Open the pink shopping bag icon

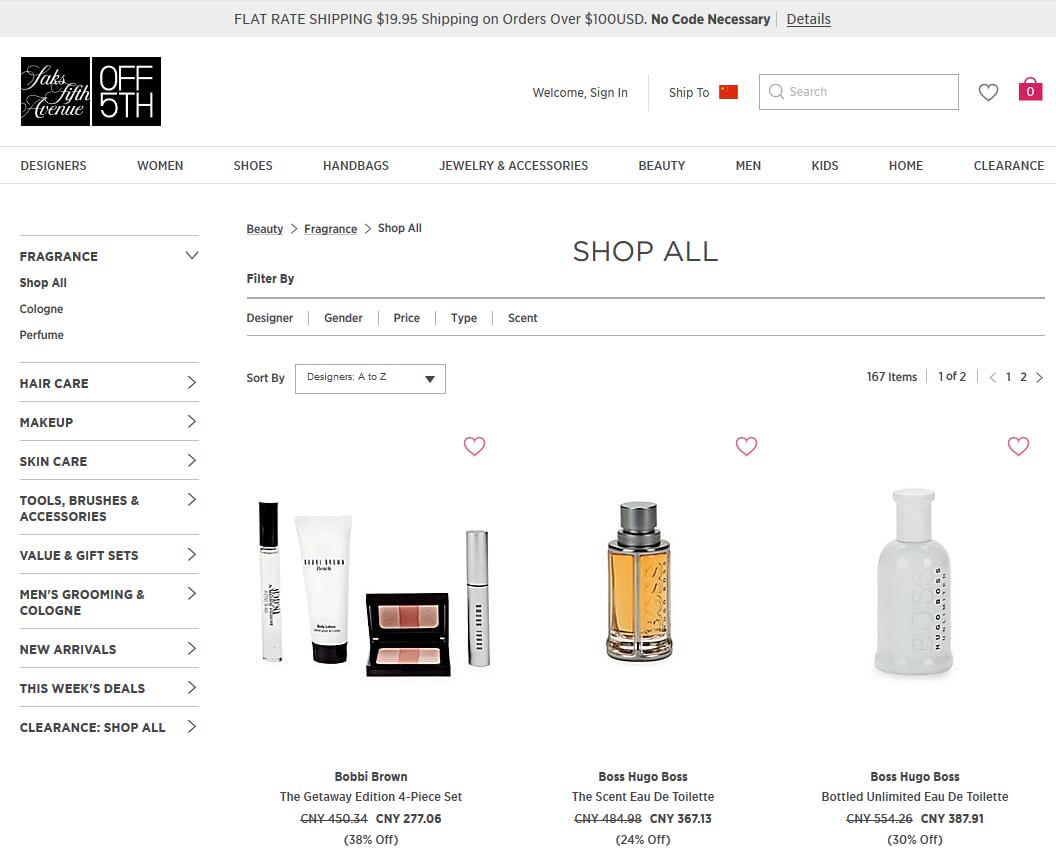pos(1030,90)
